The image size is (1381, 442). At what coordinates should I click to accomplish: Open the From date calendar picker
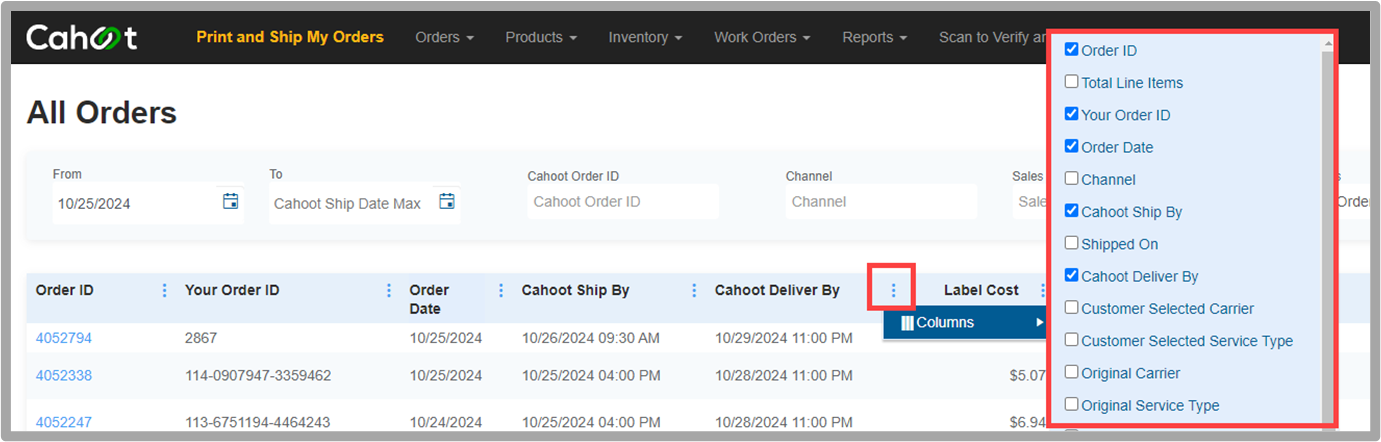(231, 201)
